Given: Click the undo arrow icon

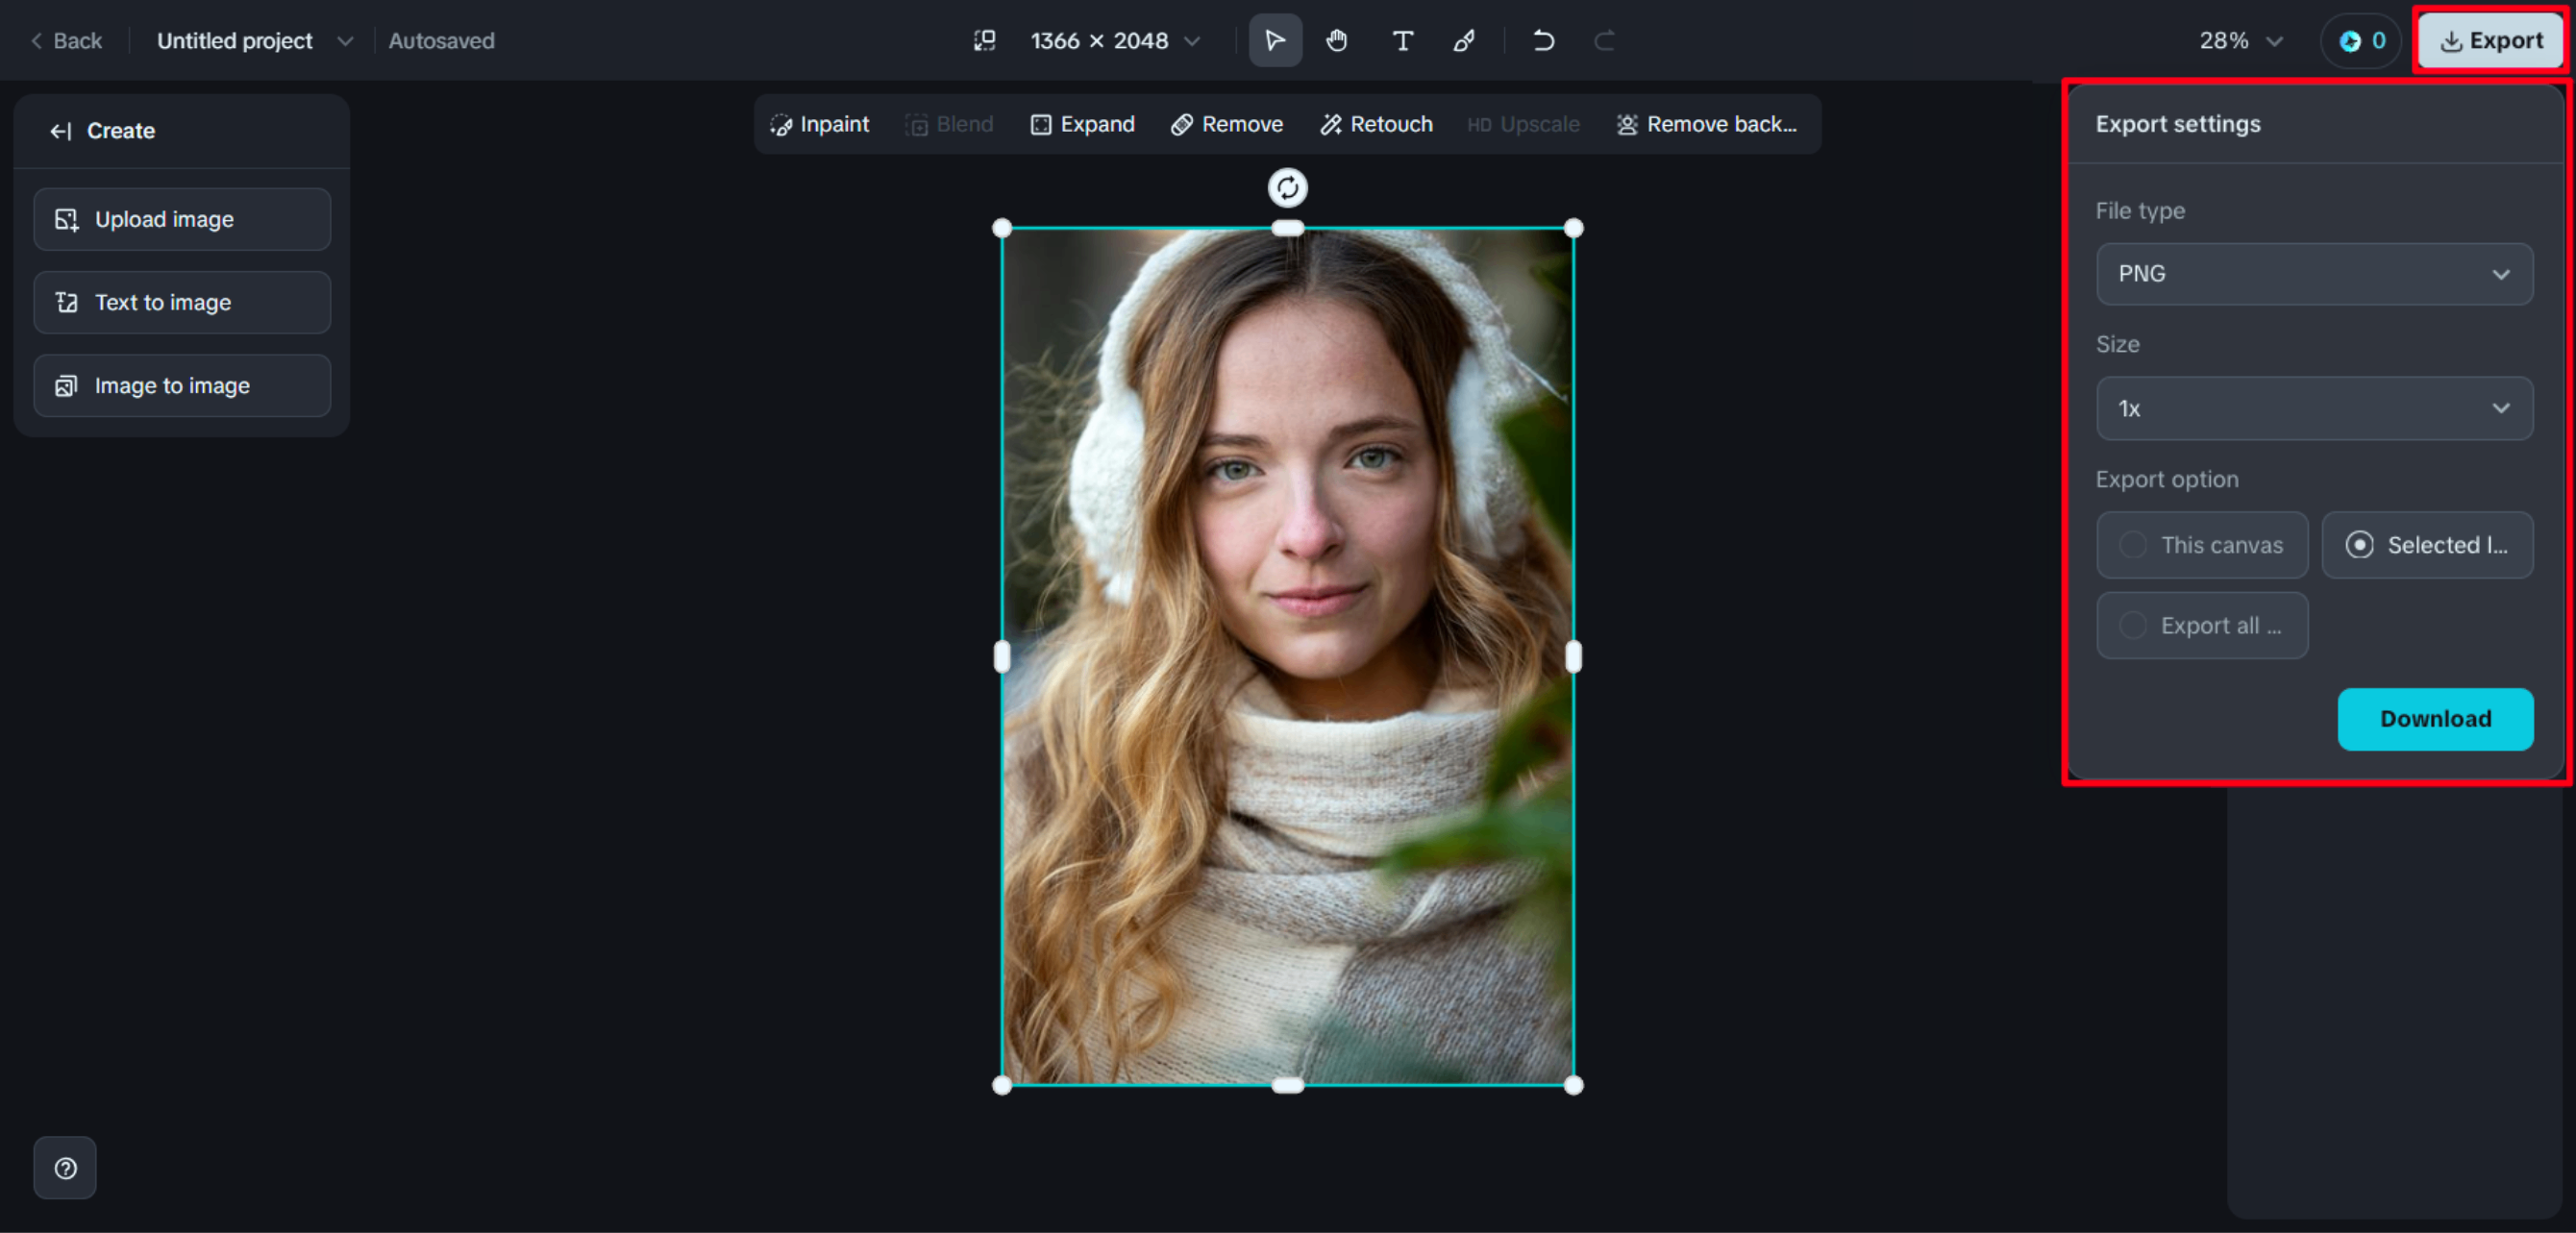Looking at the screenshot, I should tap(1543, 41).
